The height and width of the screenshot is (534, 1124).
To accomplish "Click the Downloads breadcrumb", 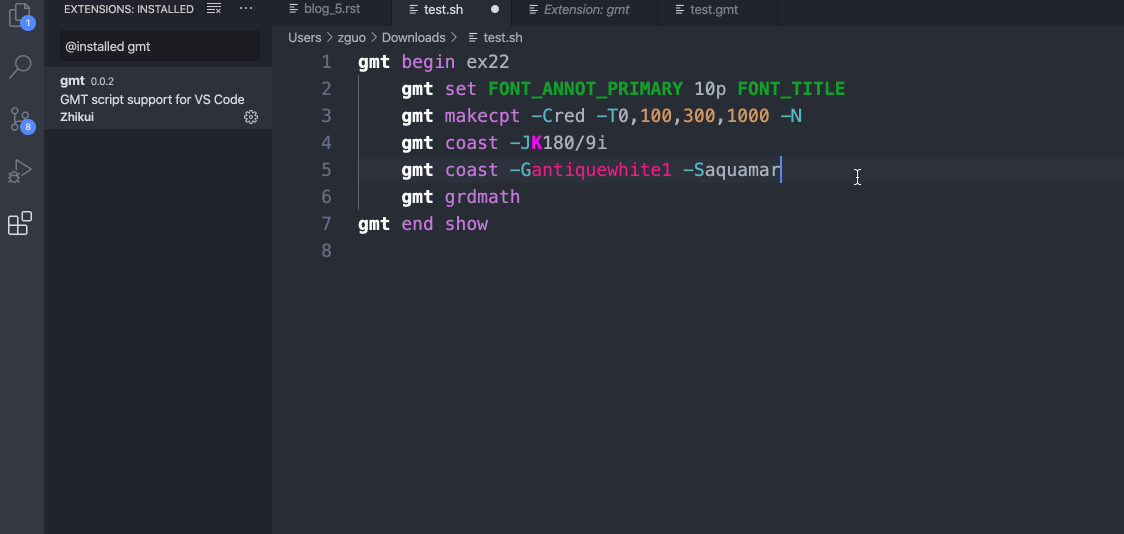I will (414, 37).
